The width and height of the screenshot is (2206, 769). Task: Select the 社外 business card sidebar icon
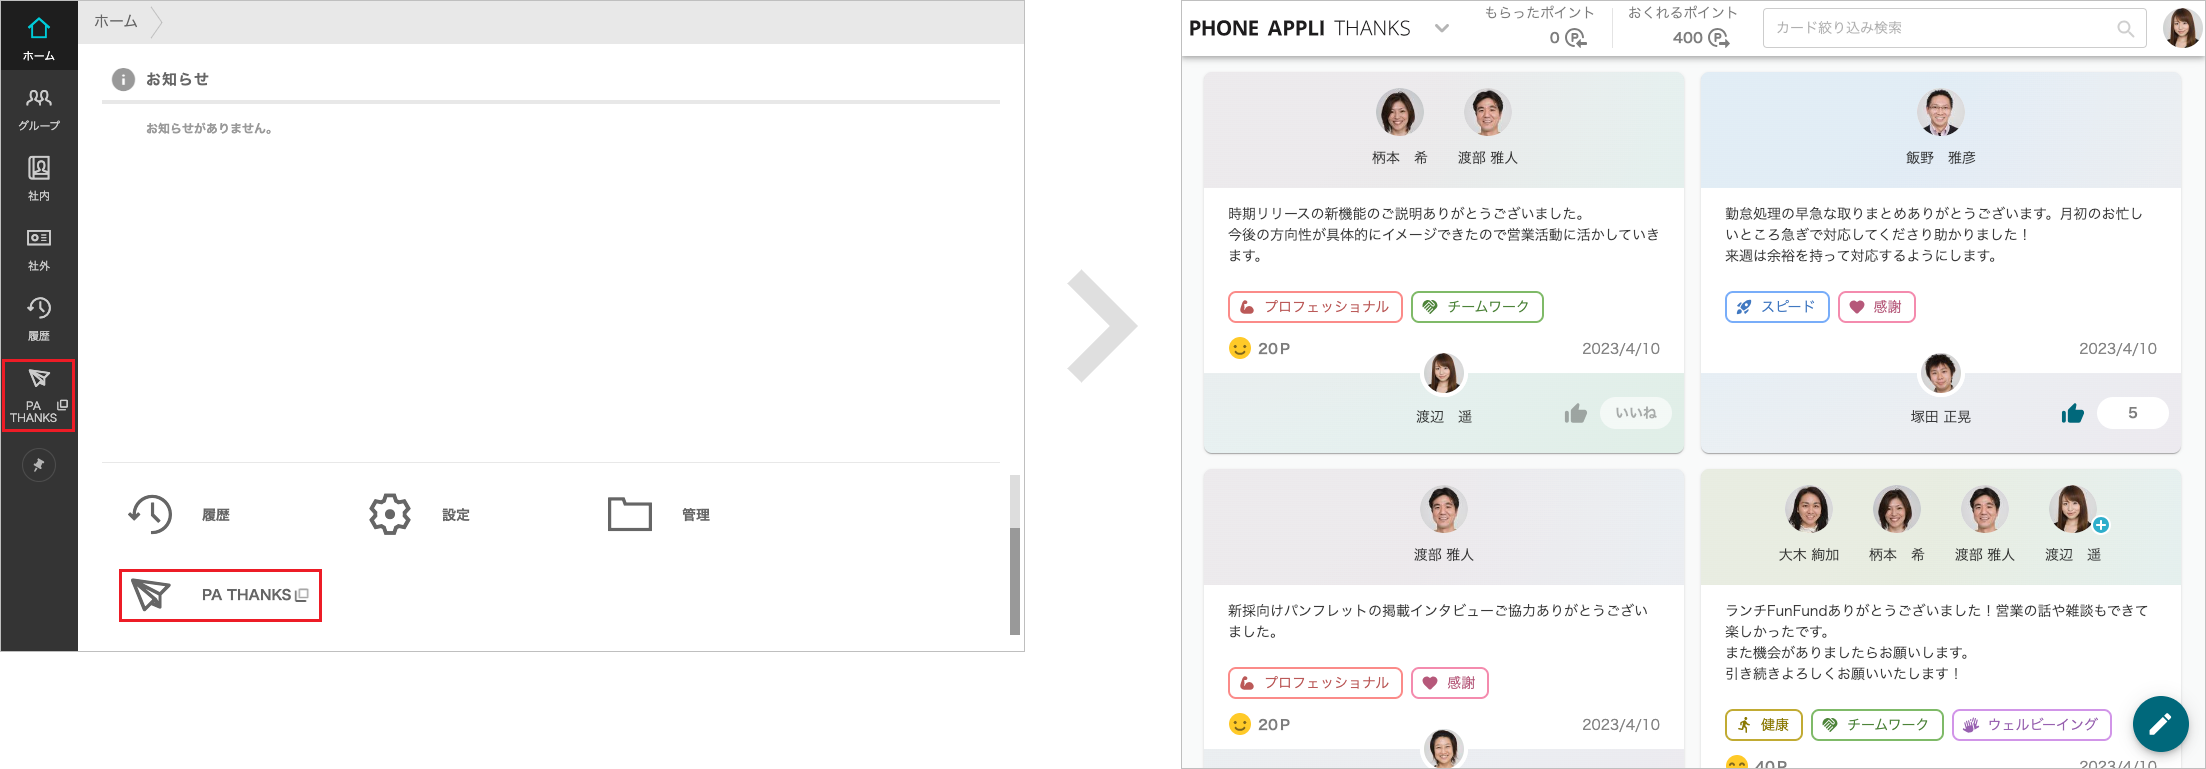click(x=39, y=248)
